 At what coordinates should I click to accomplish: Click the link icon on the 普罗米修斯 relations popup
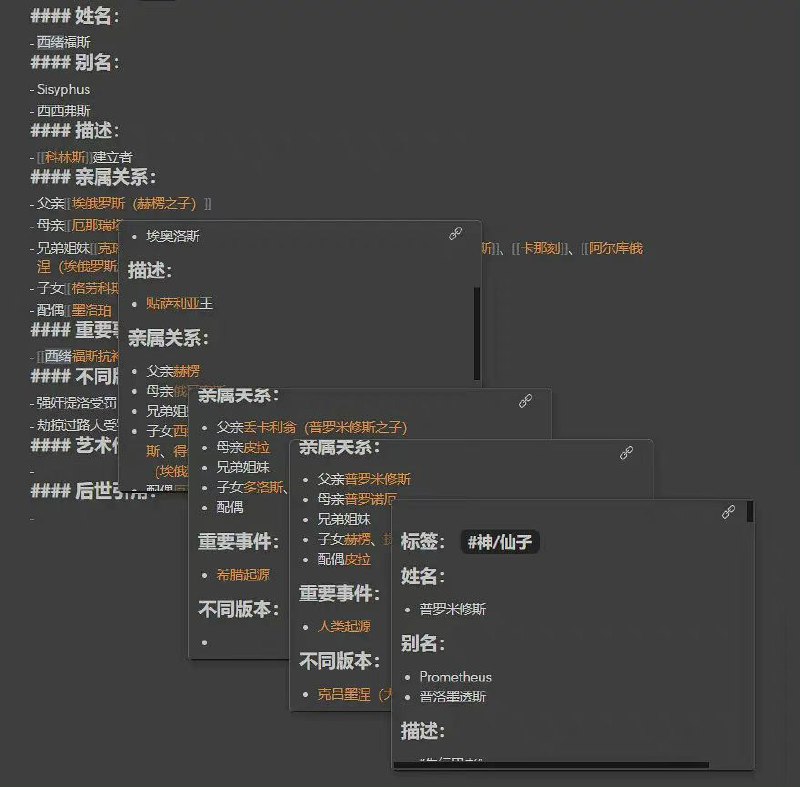pyautogui.click(x=627, y=451)
